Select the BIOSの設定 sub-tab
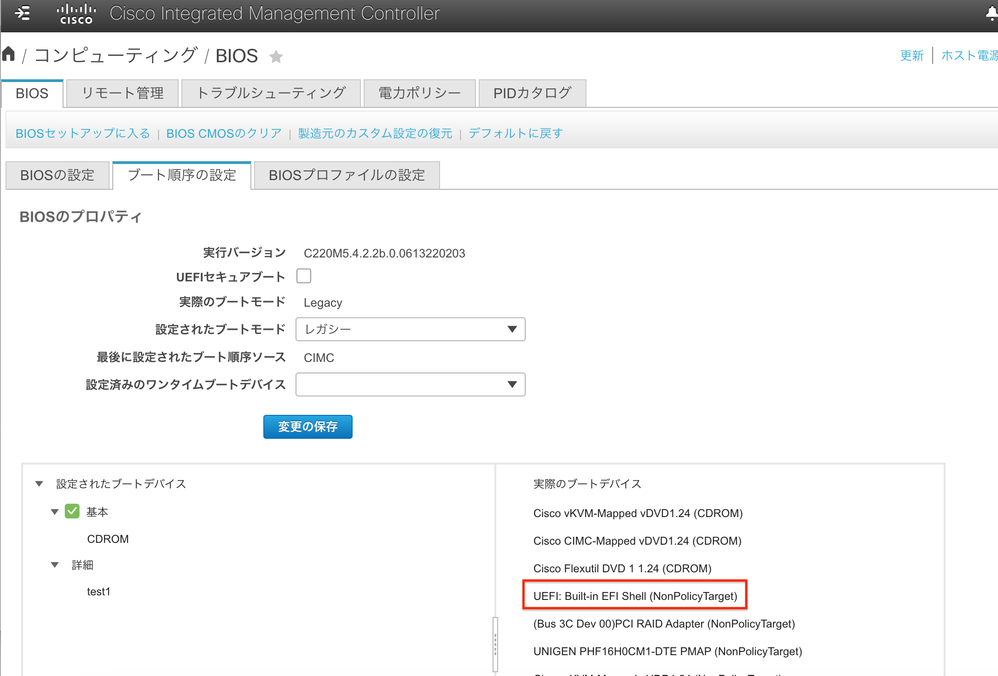Viewport: 998px width, 676px height. click(x=57, y=175)
